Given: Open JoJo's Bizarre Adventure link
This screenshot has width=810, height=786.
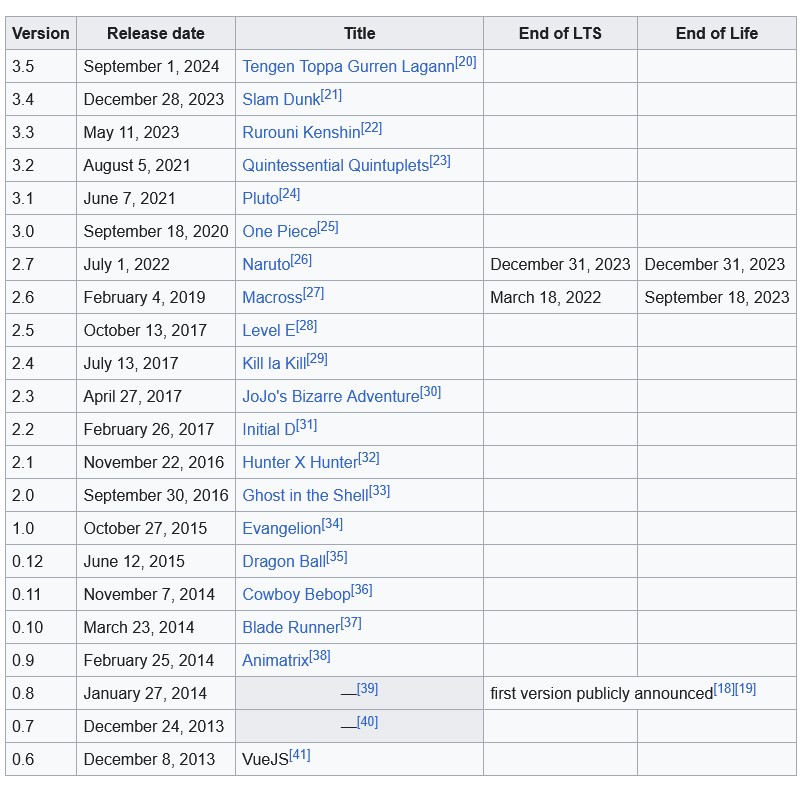Looking at the screenshot, I should (x=331, y=397).
